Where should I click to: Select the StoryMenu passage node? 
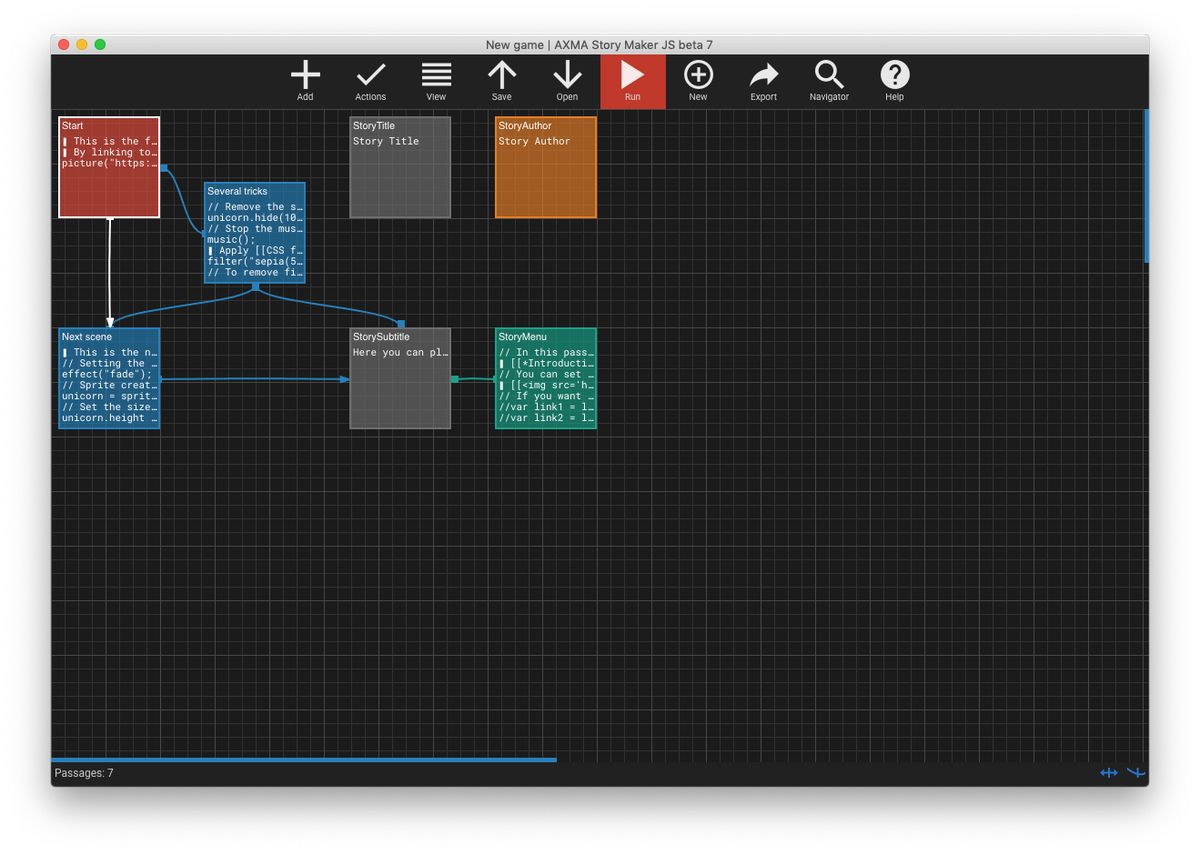click(x=545, y=380)
